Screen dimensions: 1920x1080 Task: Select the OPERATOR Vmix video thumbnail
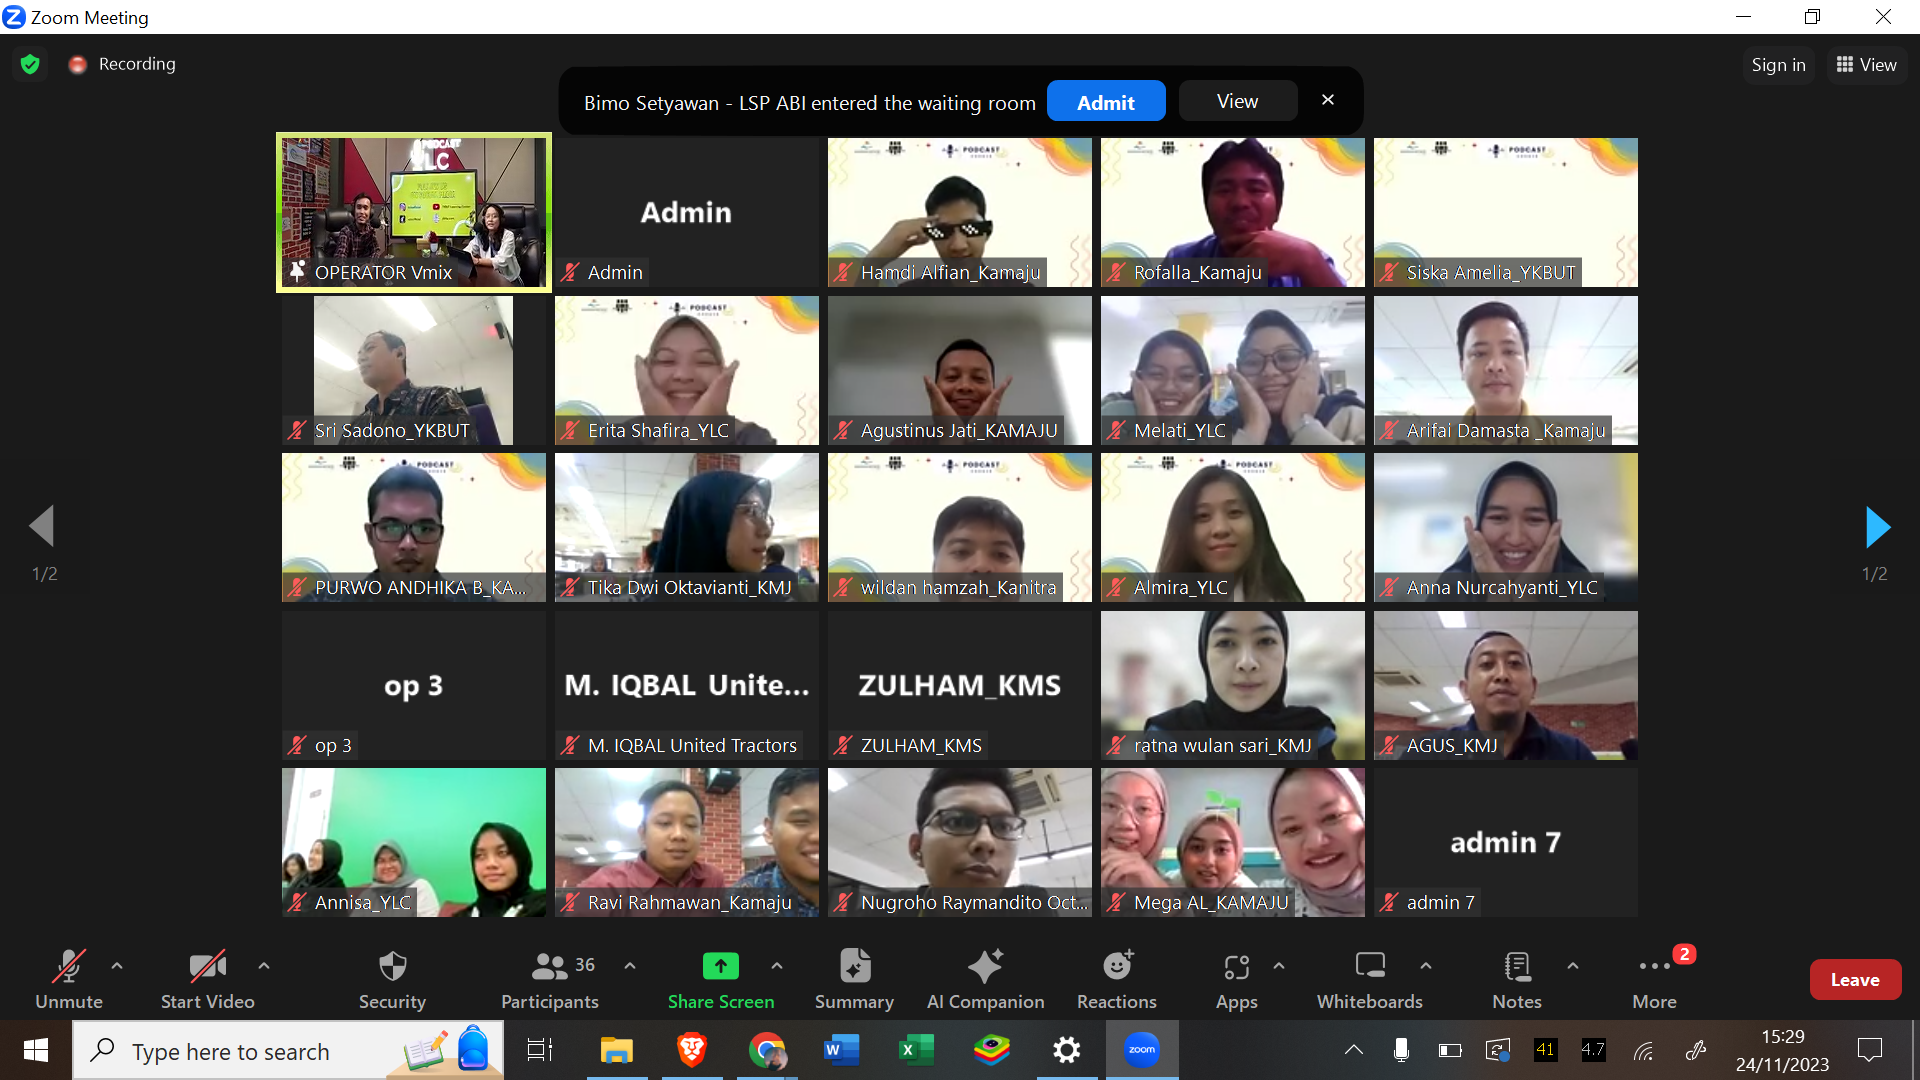pos(413,212)
